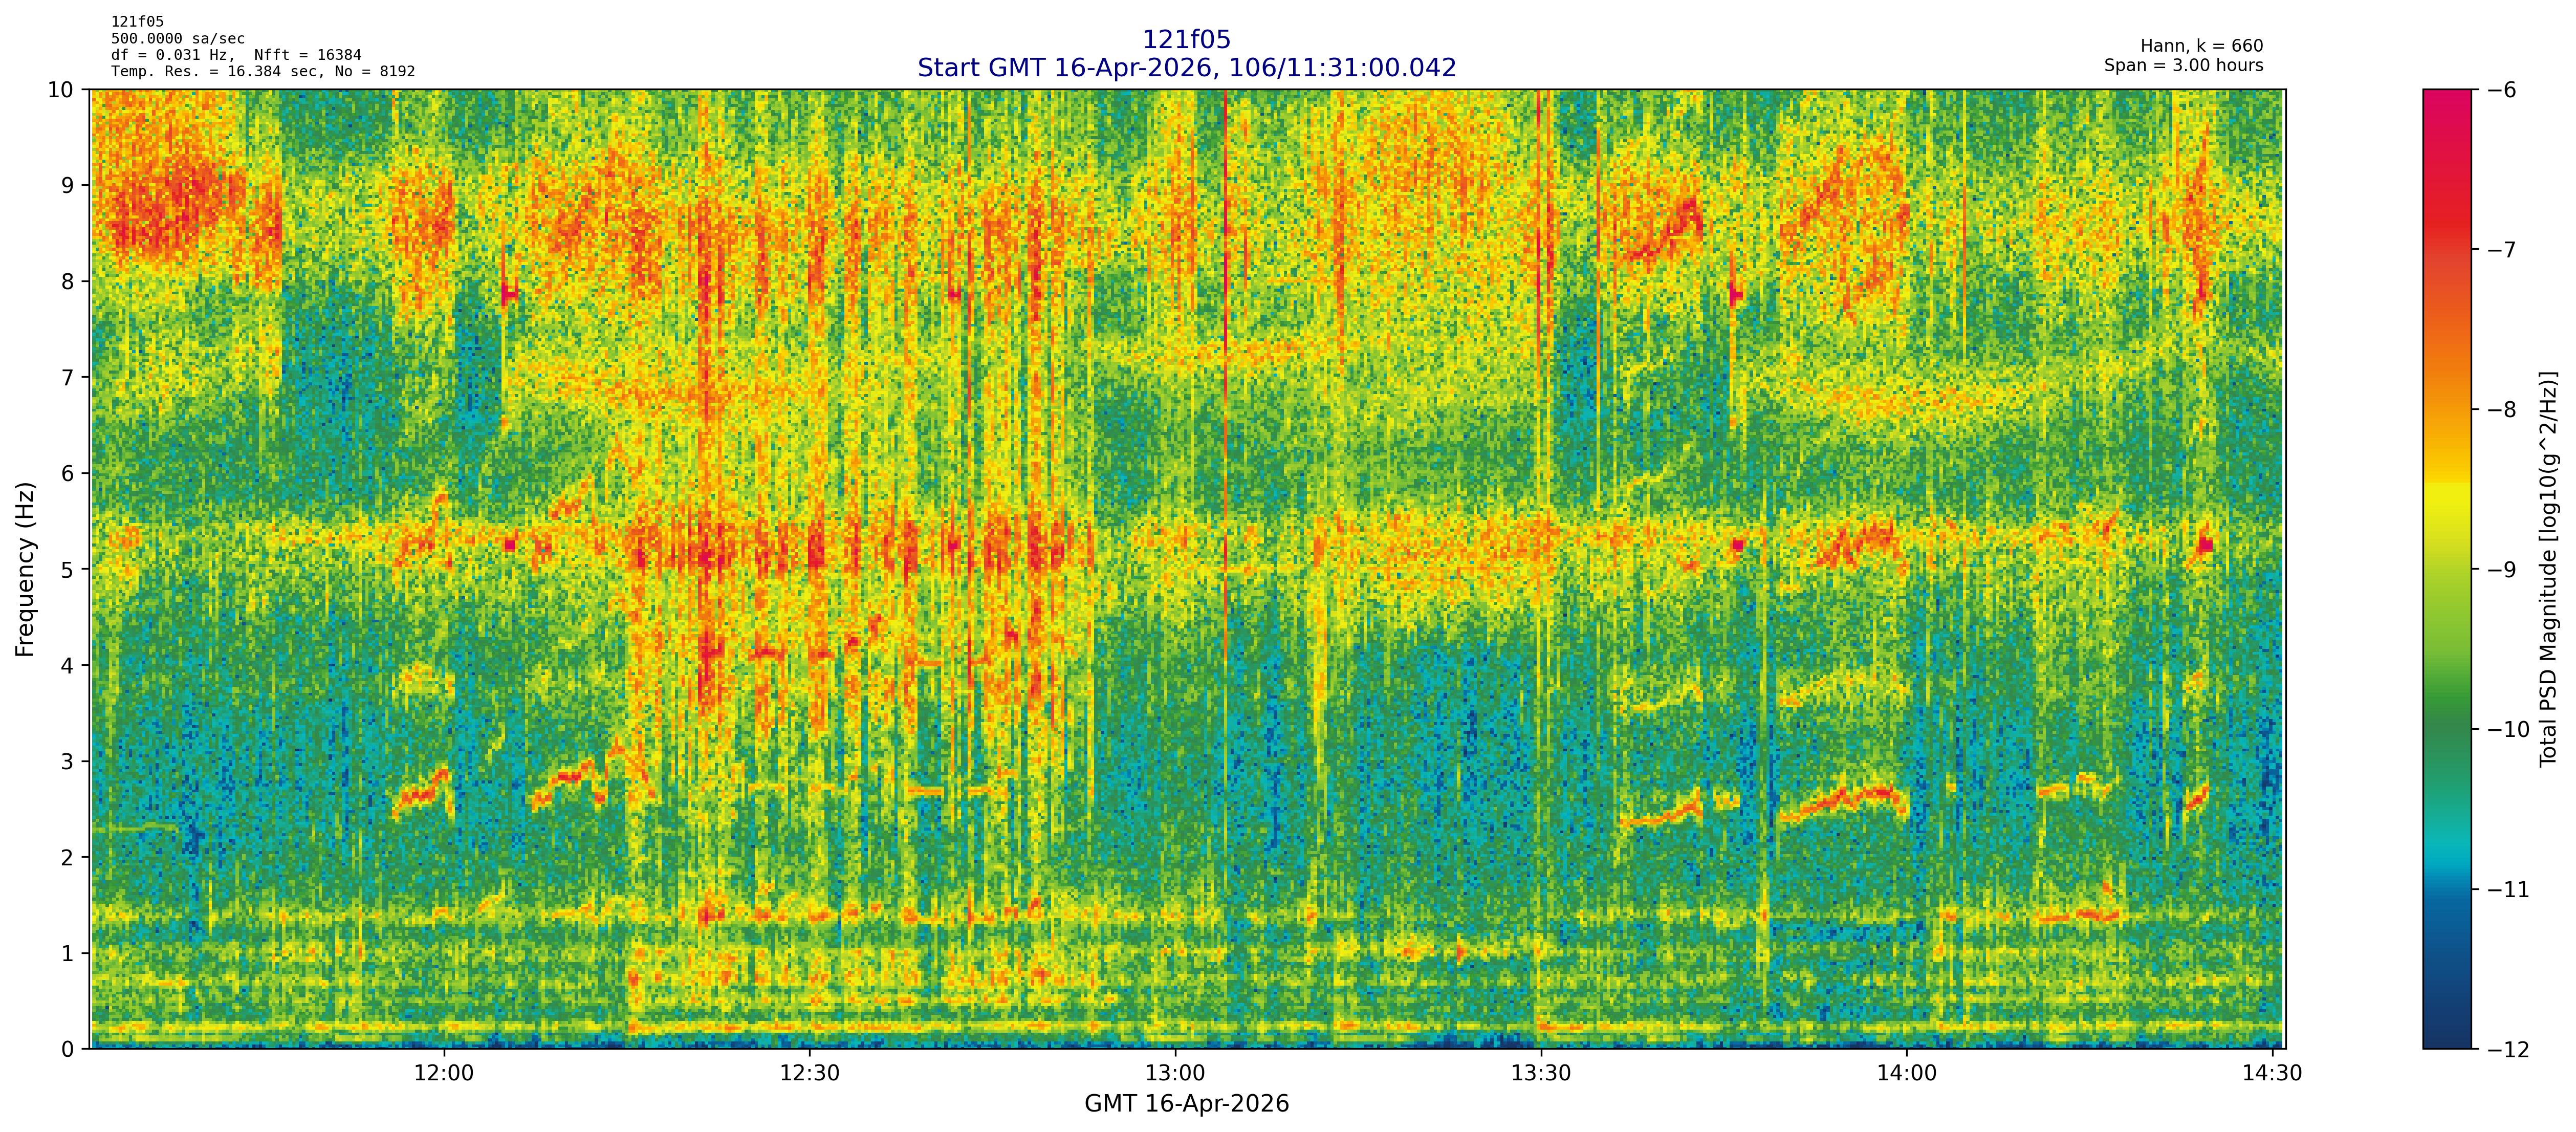Click the 12:30 time axis label
The height and width of the screenshot is (1132, 2576).
point(809,1073)
